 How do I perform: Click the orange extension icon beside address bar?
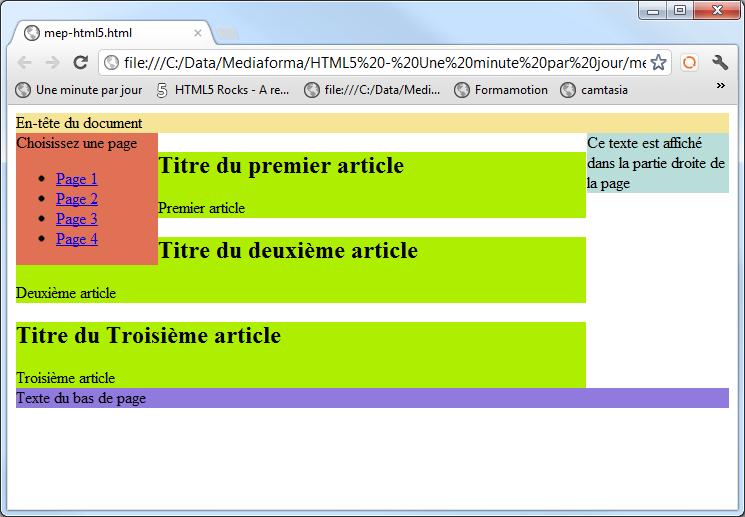click(689, 62)
